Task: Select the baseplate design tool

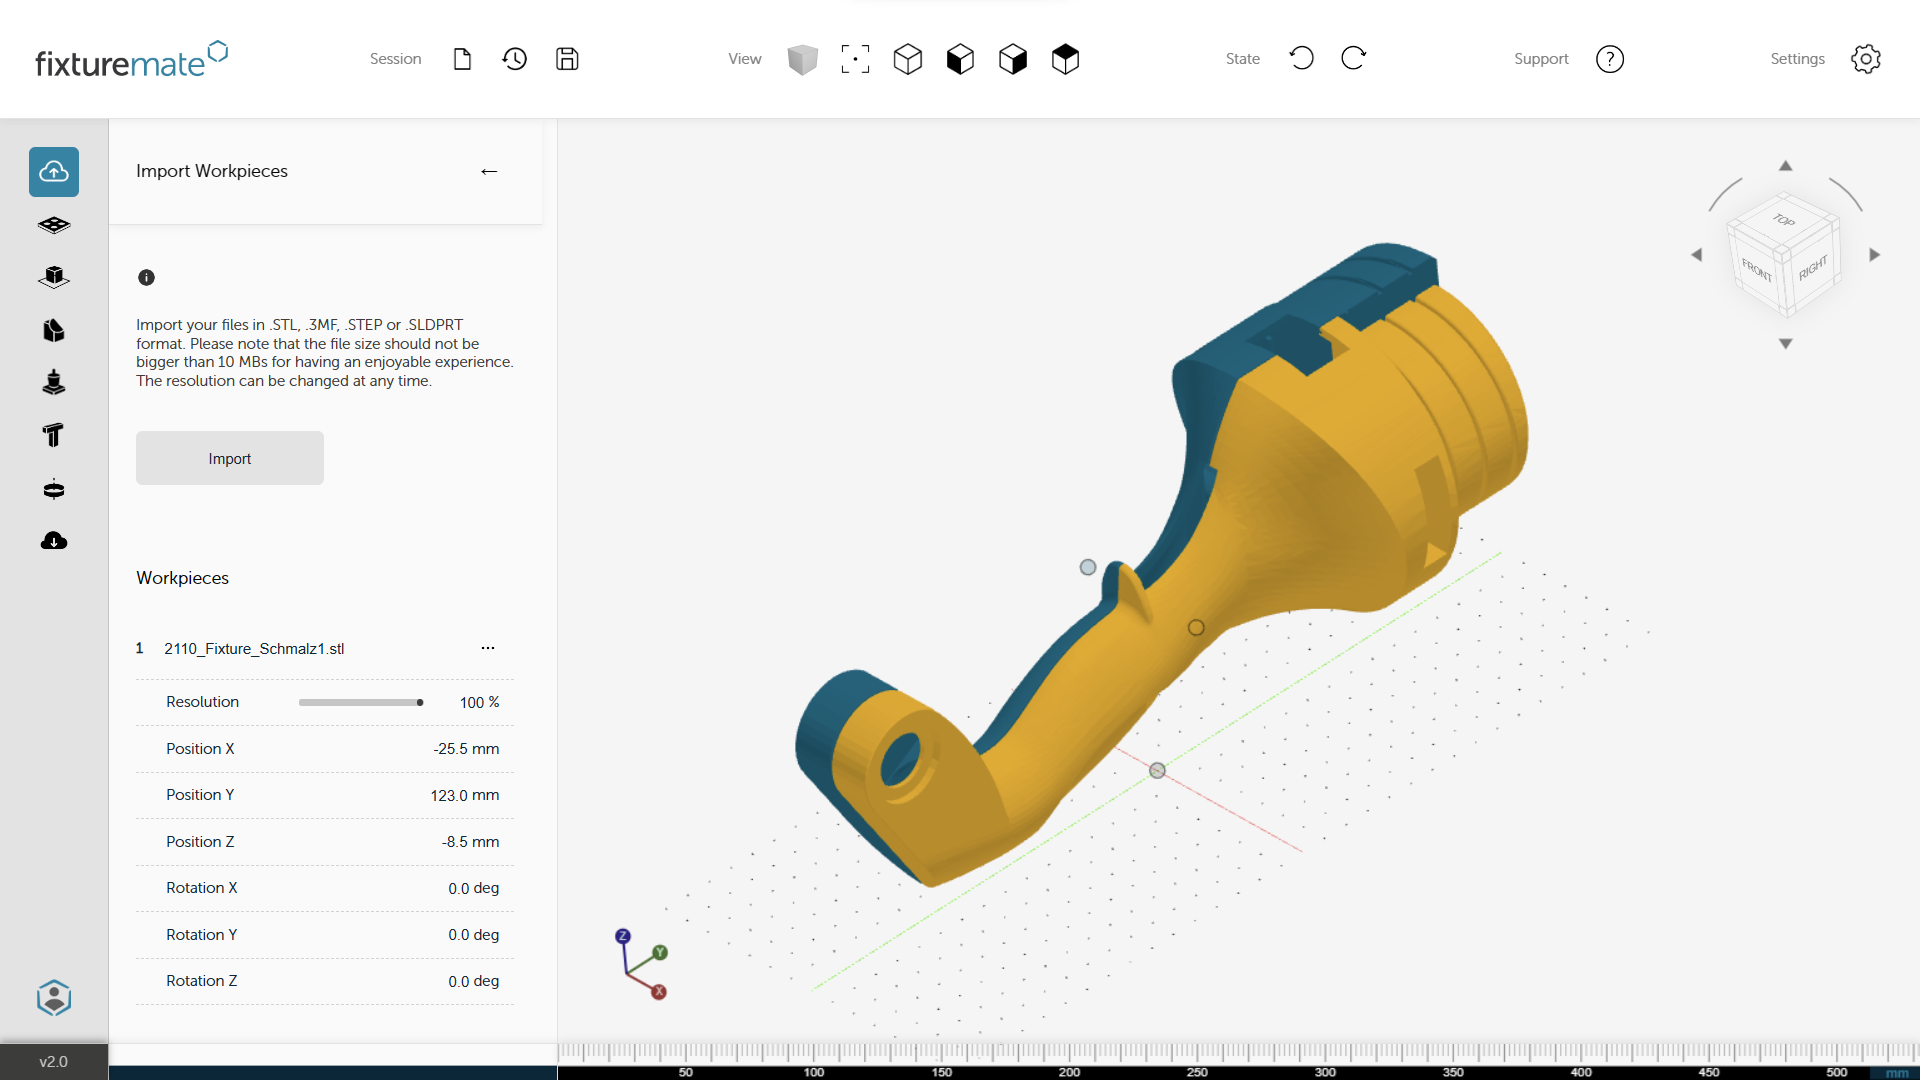Action: tap(53, 224)
